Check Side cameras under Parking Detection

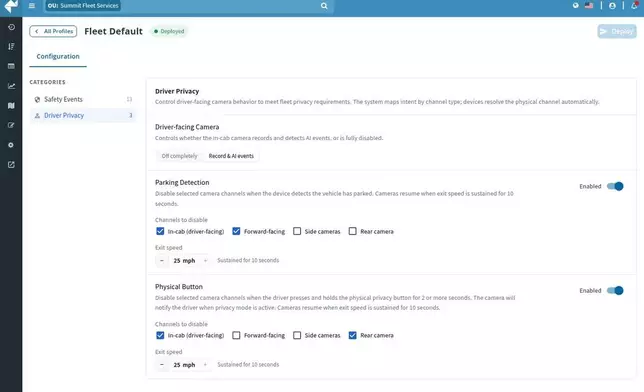click(297, 231)
